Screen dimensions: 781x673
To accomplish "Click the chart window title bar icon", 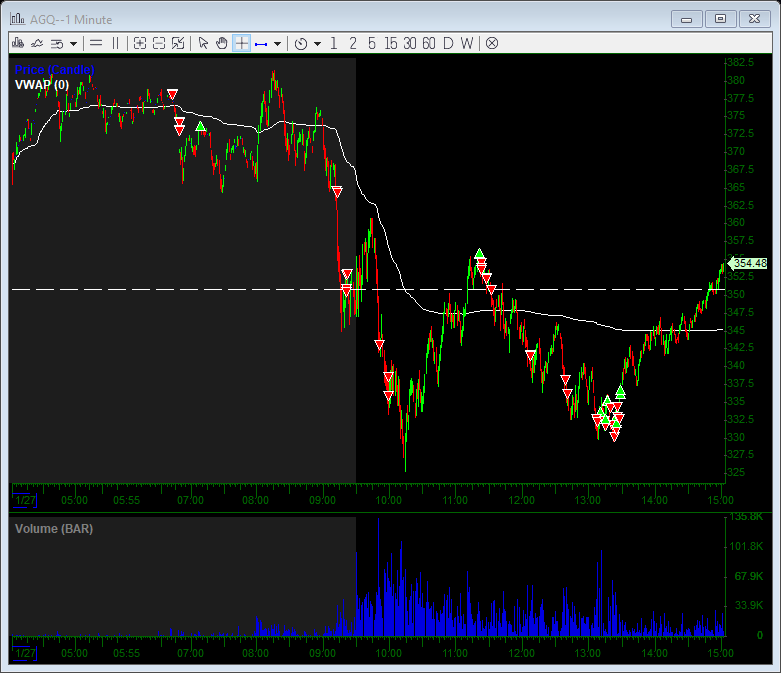I will 17,19.
